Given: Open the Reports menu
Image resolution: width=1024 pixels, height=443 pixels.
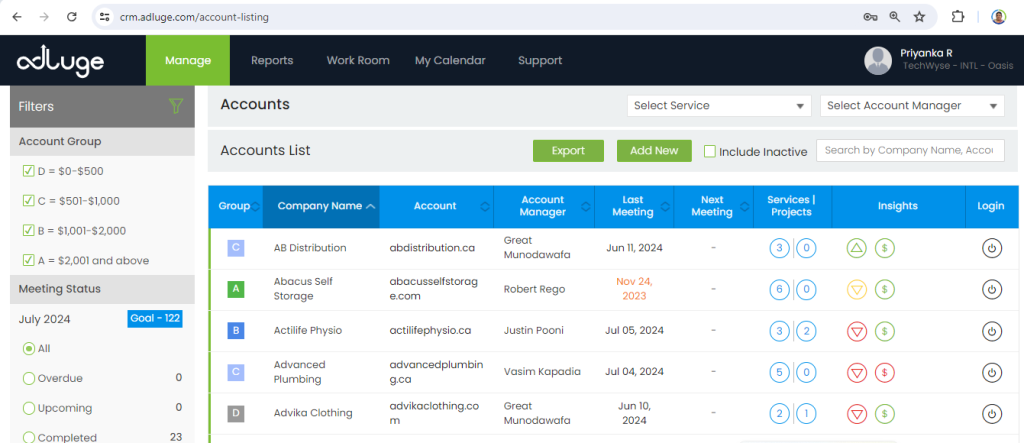Looking at the screenshot, I should [272, 60].
